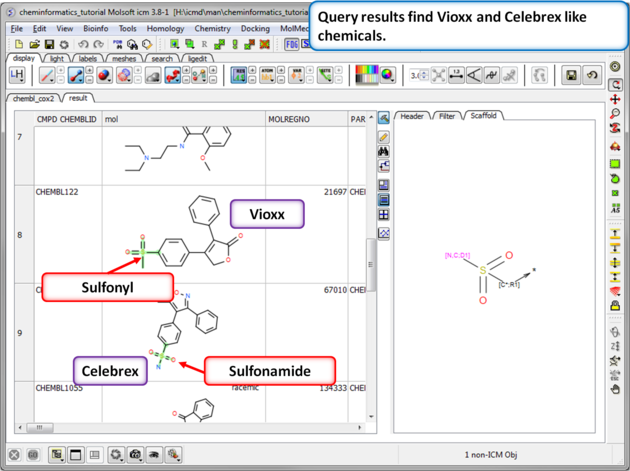Viewport: 630px width, 471px height.
Task: Click the table plot chart icon
Action: [384, 233]
